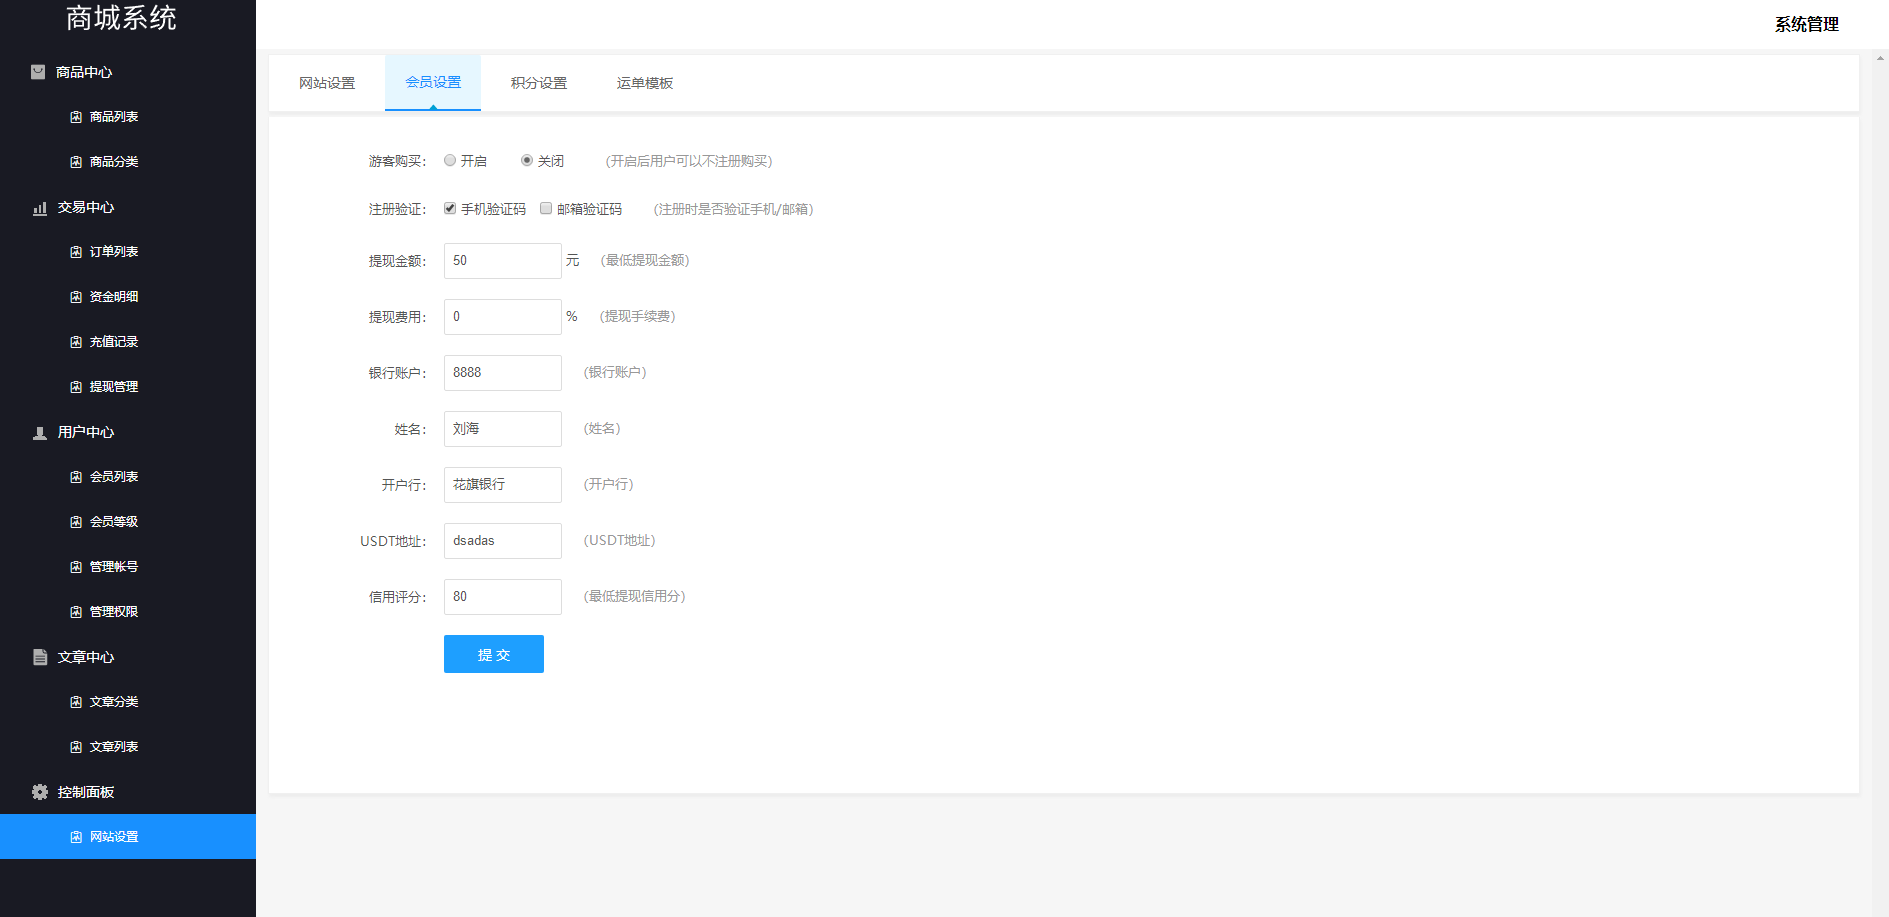The image size is (1889, 917).
Task: Click the 用户中心 person icon
Action: point(40,433)
